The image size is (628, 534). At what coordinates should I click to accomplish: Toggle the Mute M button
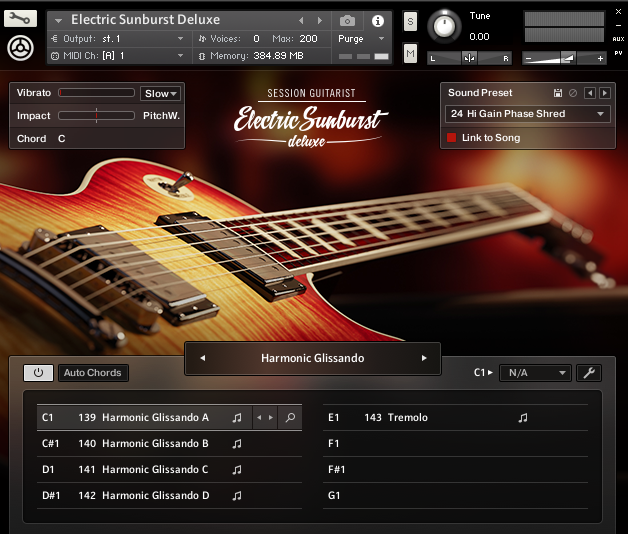point(410,53)
